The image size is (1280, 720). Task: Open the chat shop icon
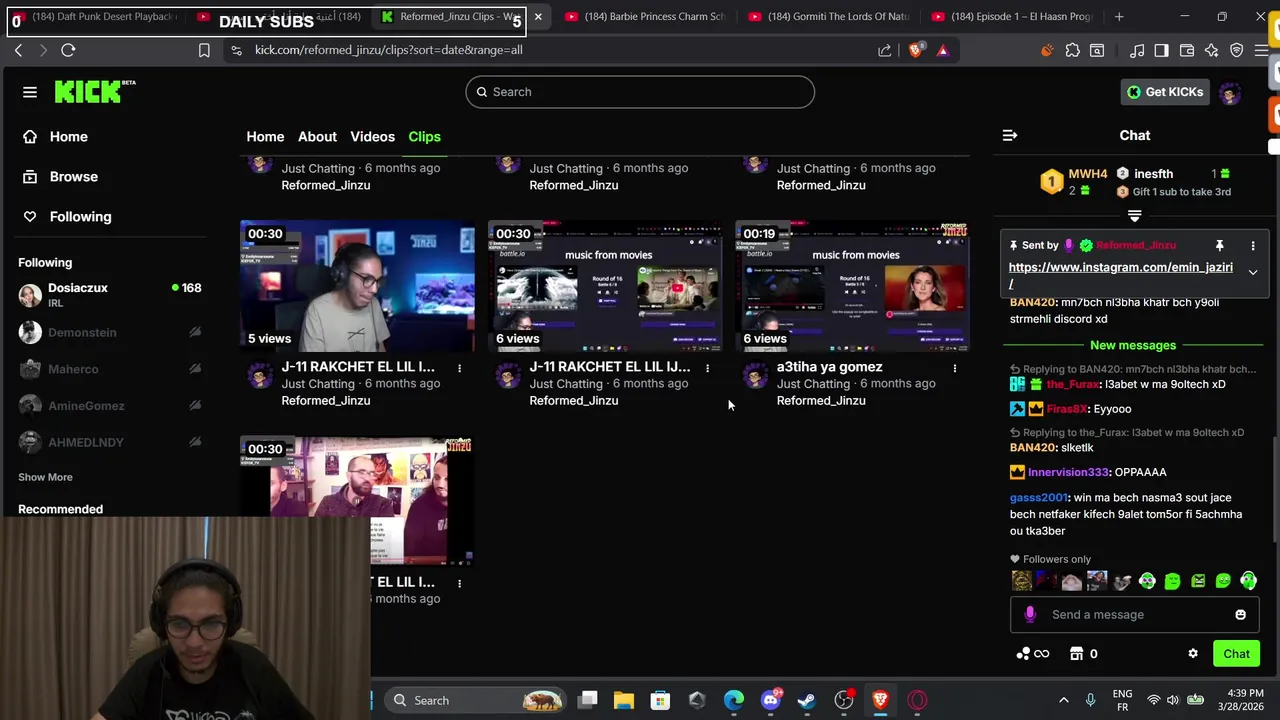tap(1076, 654)
